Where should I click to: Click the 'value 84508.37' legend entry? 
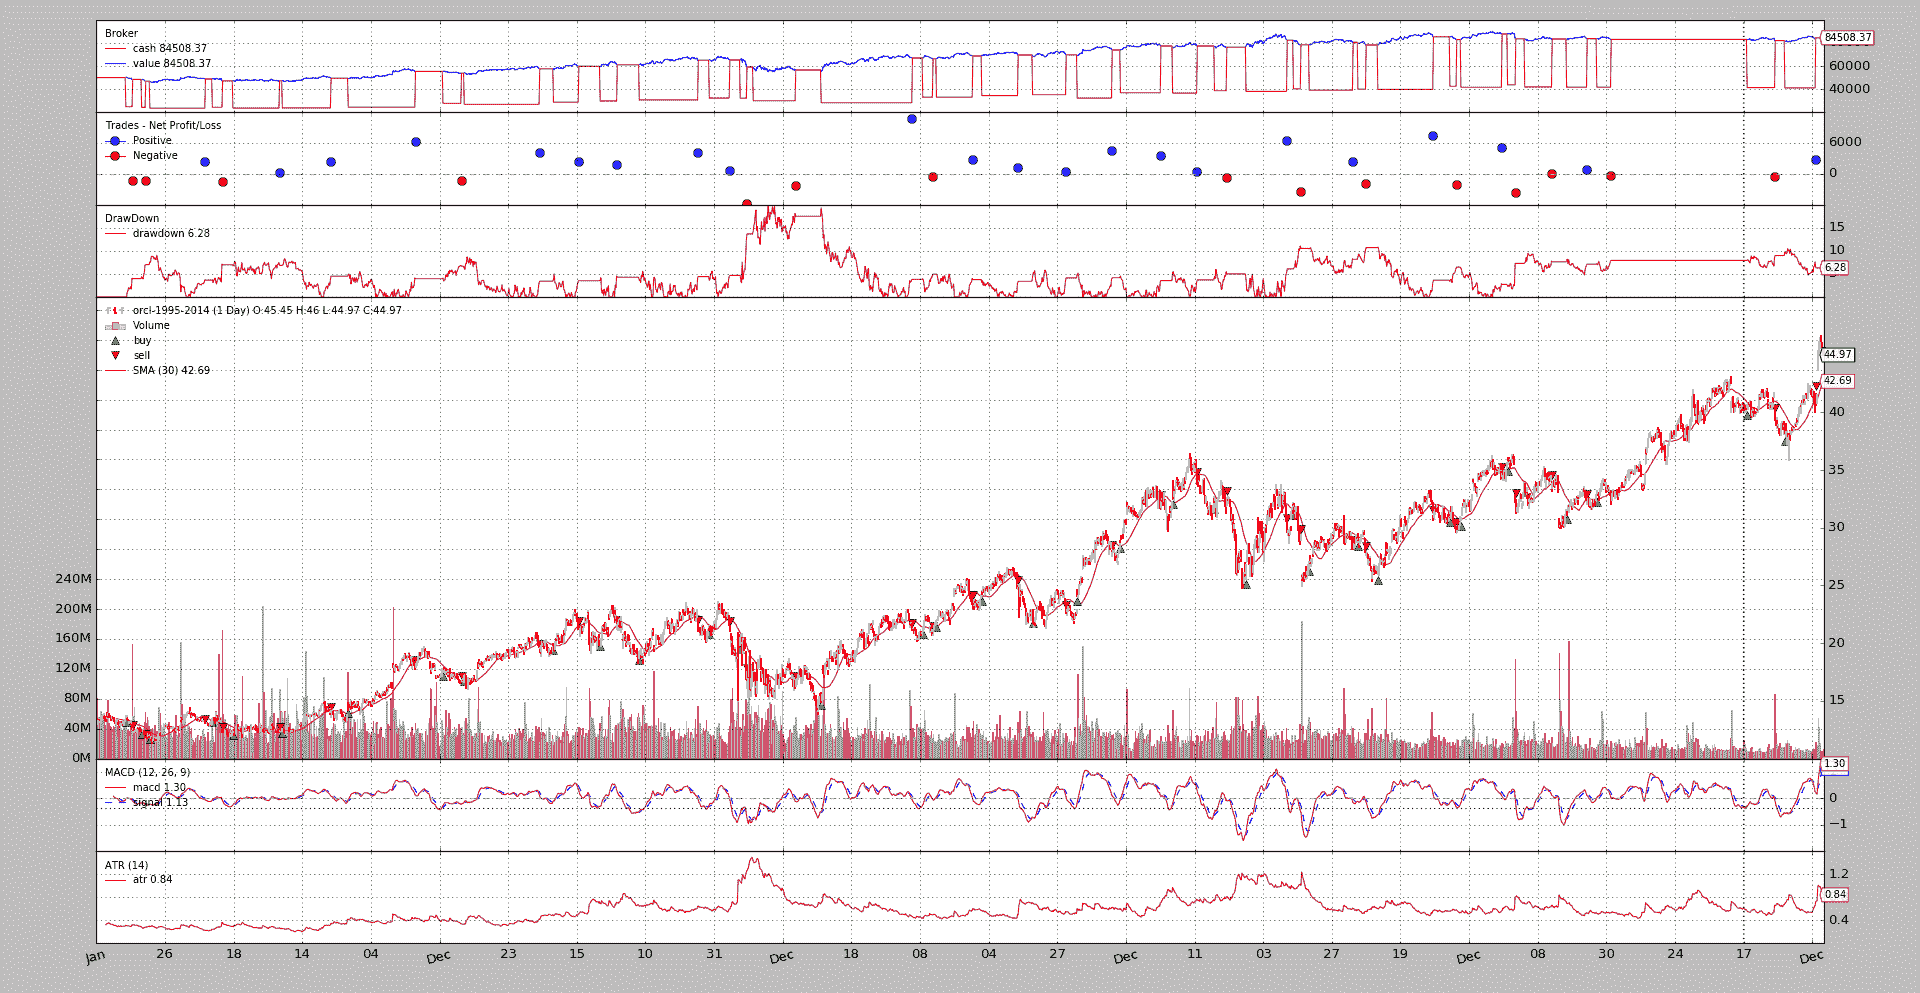[x=171, y=63]
